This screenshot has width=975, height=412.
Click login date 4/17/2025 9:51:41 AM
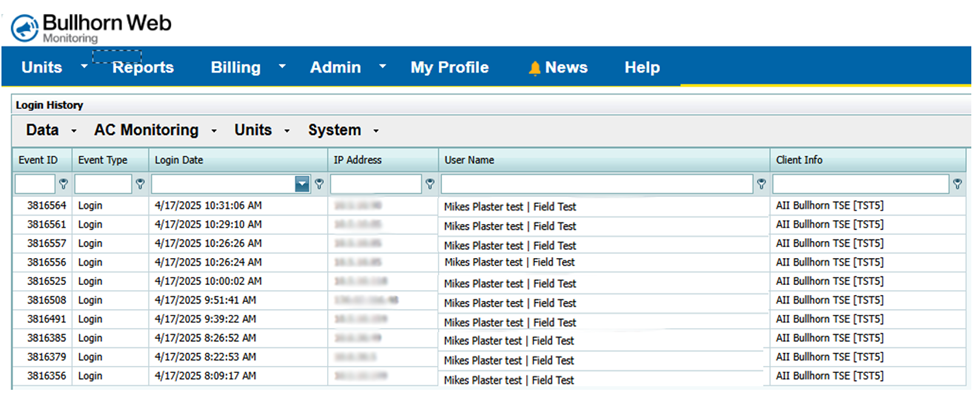point(205,300)
